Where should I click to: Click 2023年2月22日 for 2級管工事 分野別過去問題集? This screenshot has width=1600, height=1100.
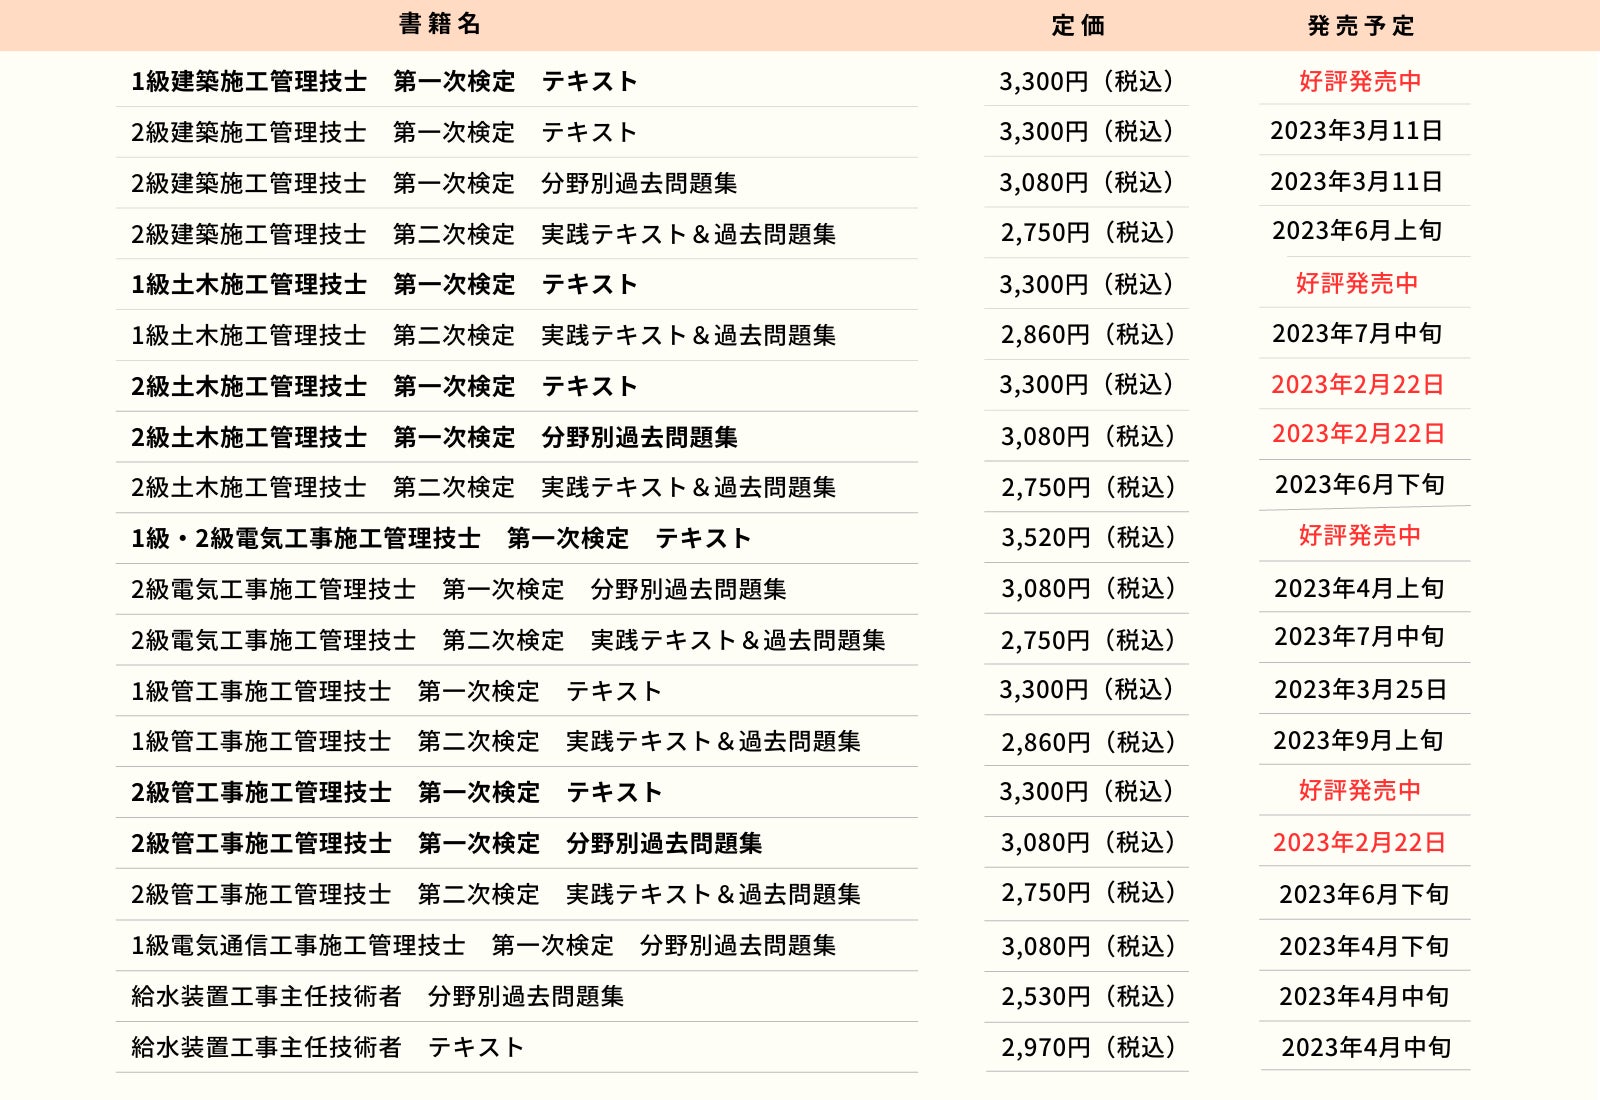1359,842
